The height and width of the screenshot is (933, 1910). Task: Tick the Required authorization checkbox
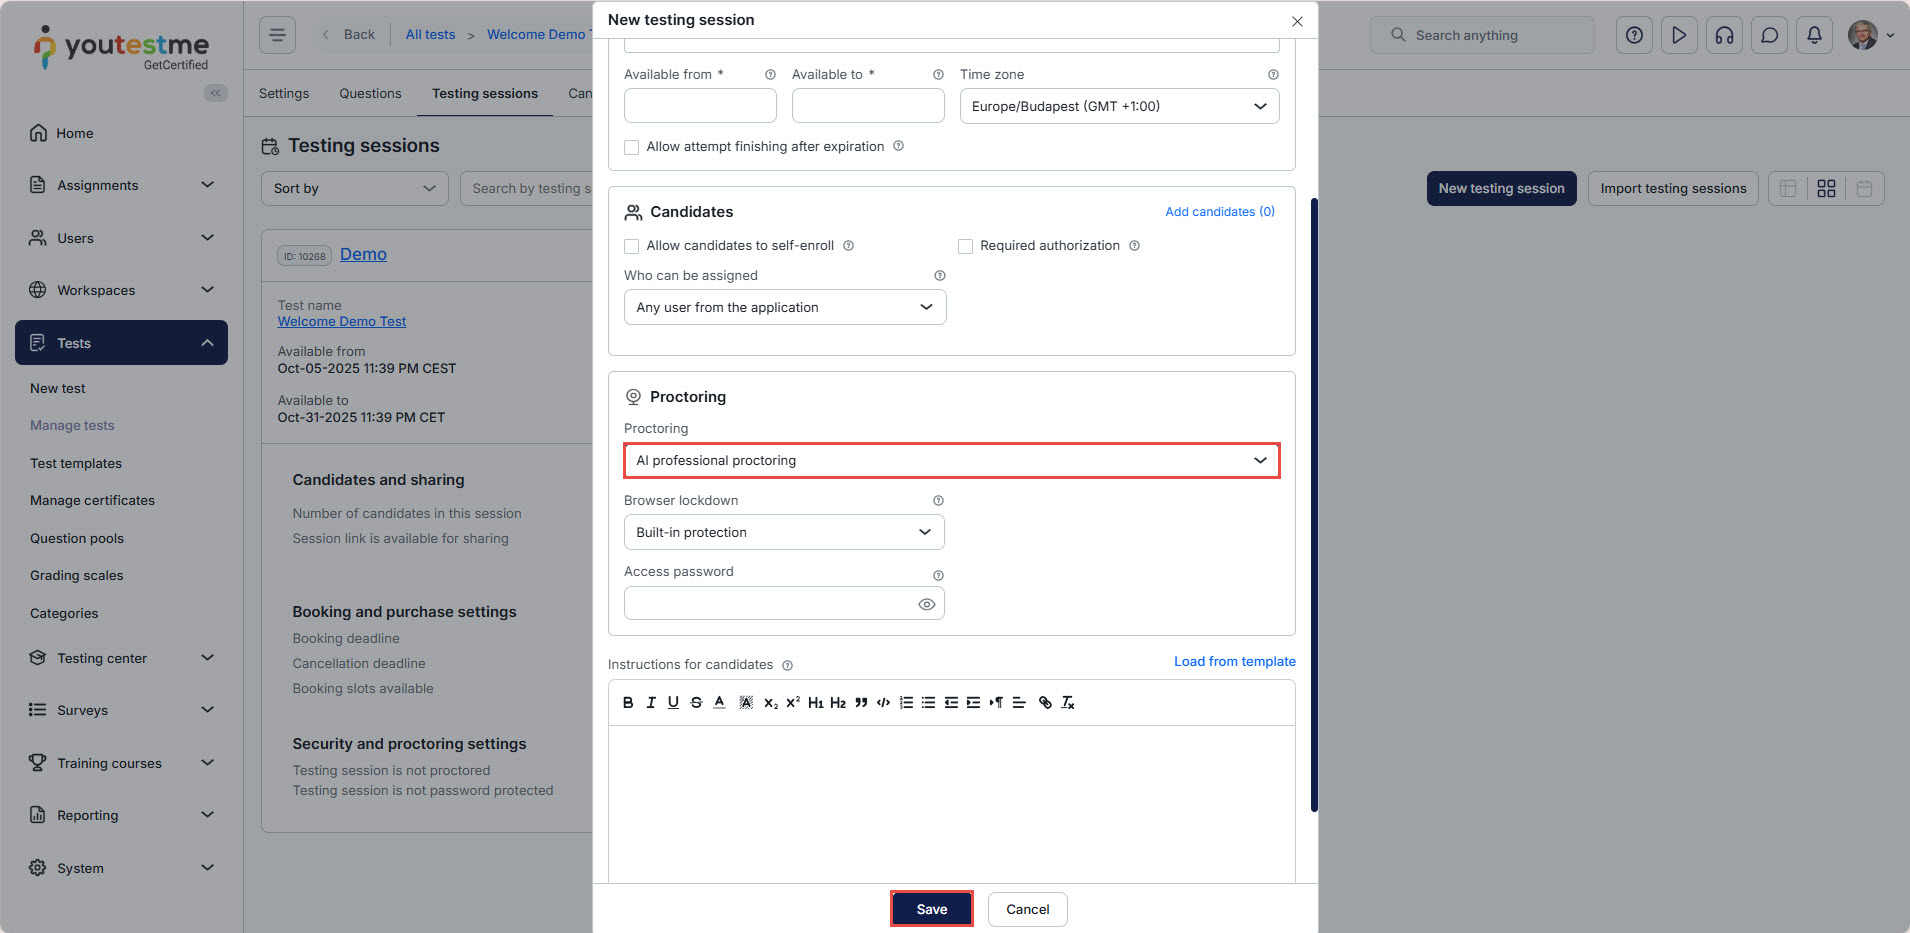[966, 246]
